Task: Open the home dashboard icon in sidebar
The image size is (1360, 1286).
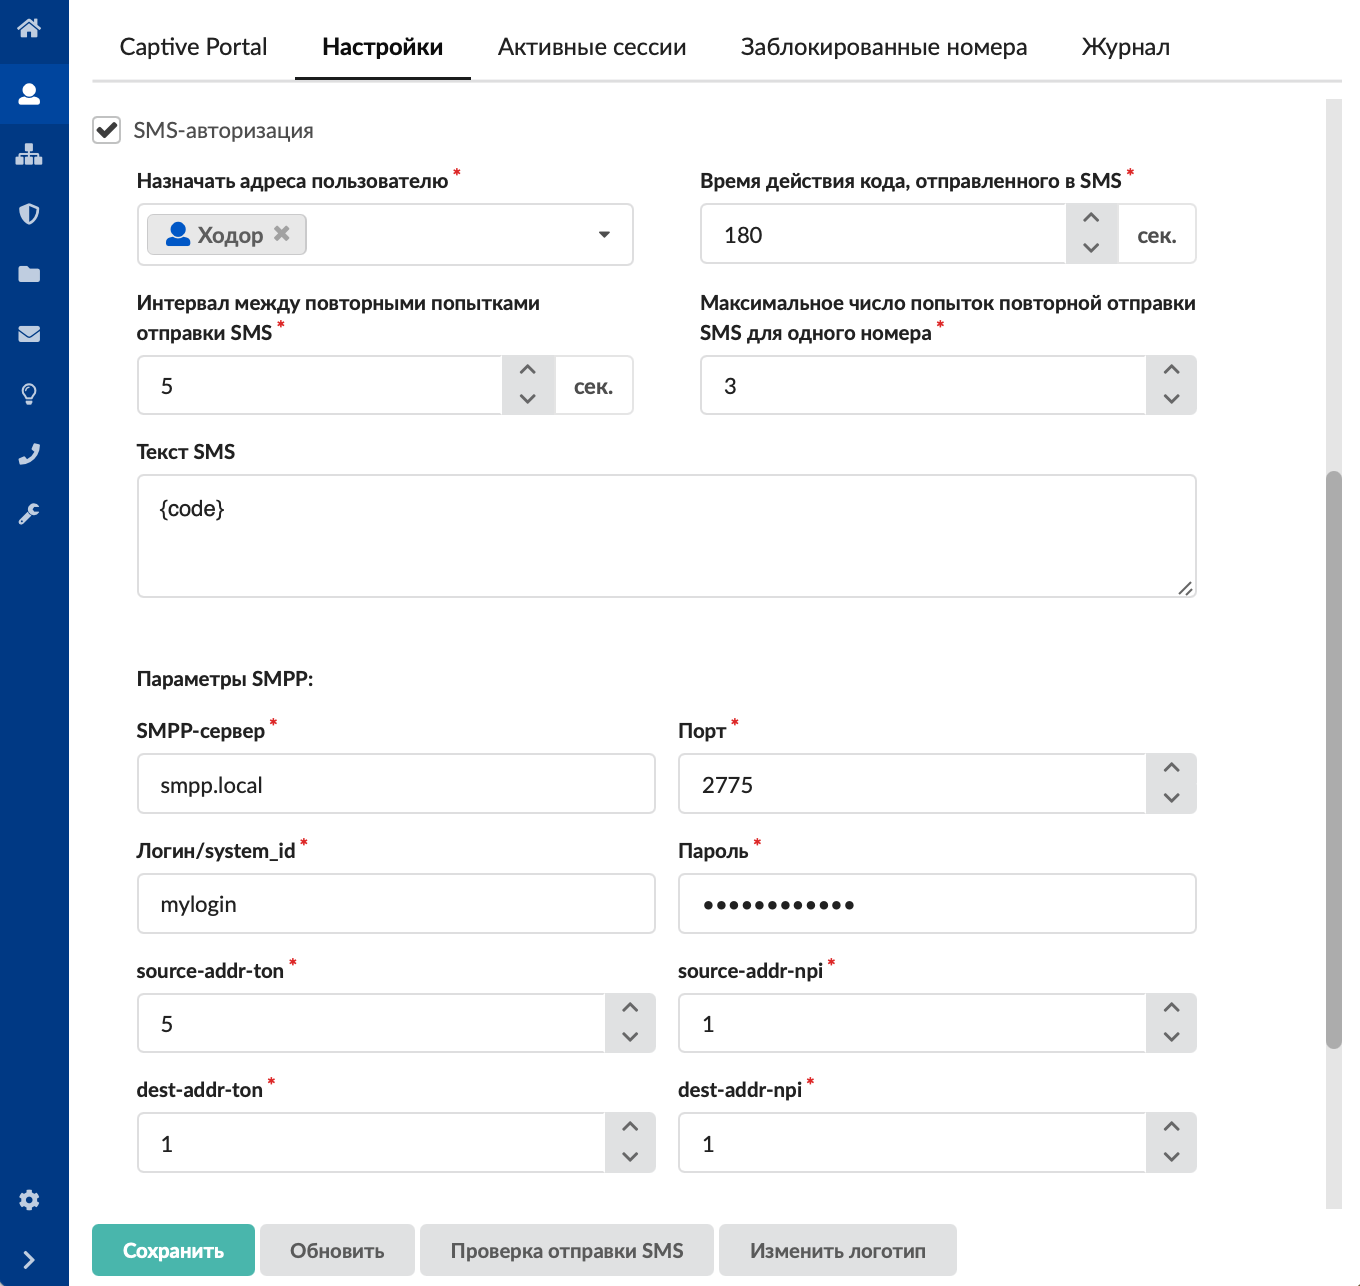Action: [x=29, y=28]
